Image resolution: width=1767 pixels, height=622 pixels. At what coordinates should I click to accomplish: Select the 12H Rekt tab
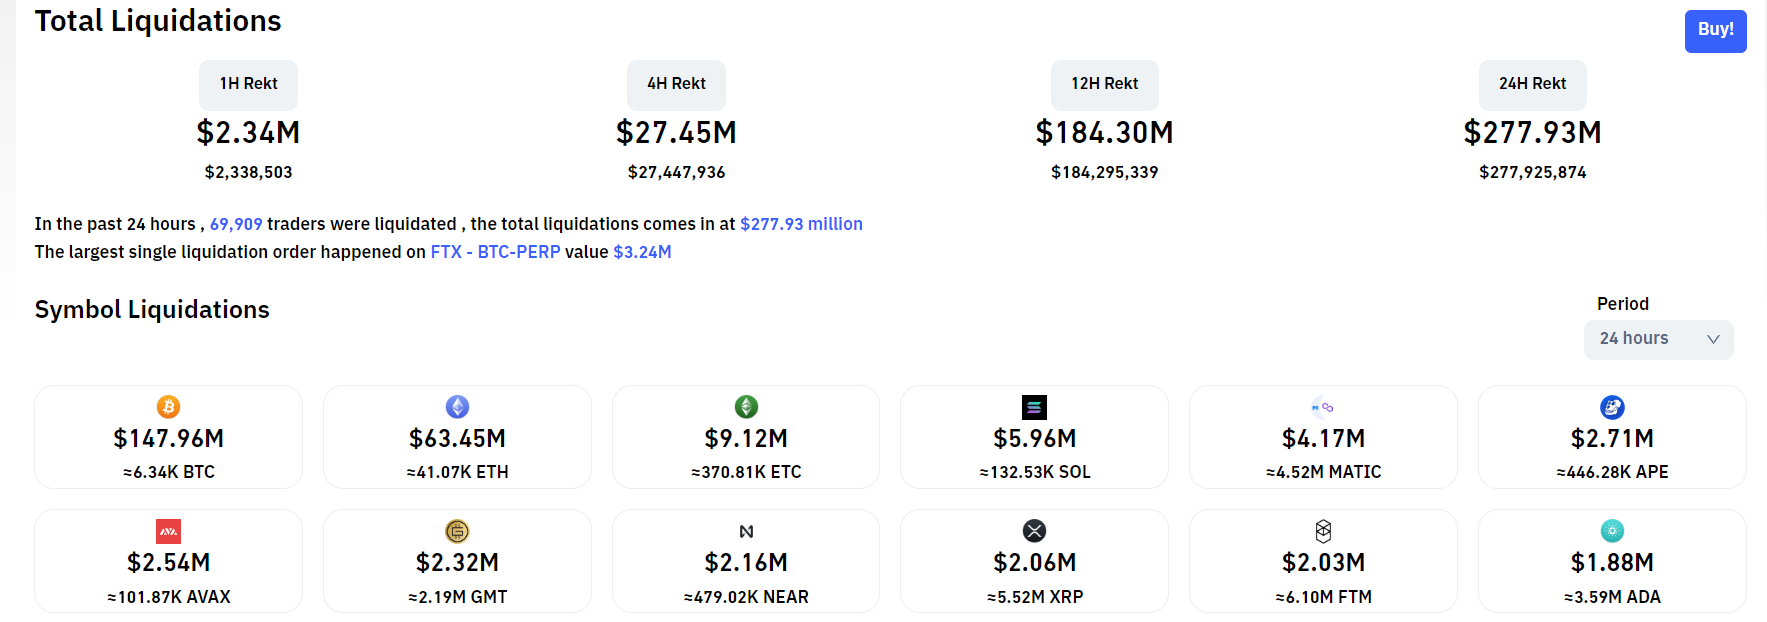pyautogui.click(x=1104, y=84)
